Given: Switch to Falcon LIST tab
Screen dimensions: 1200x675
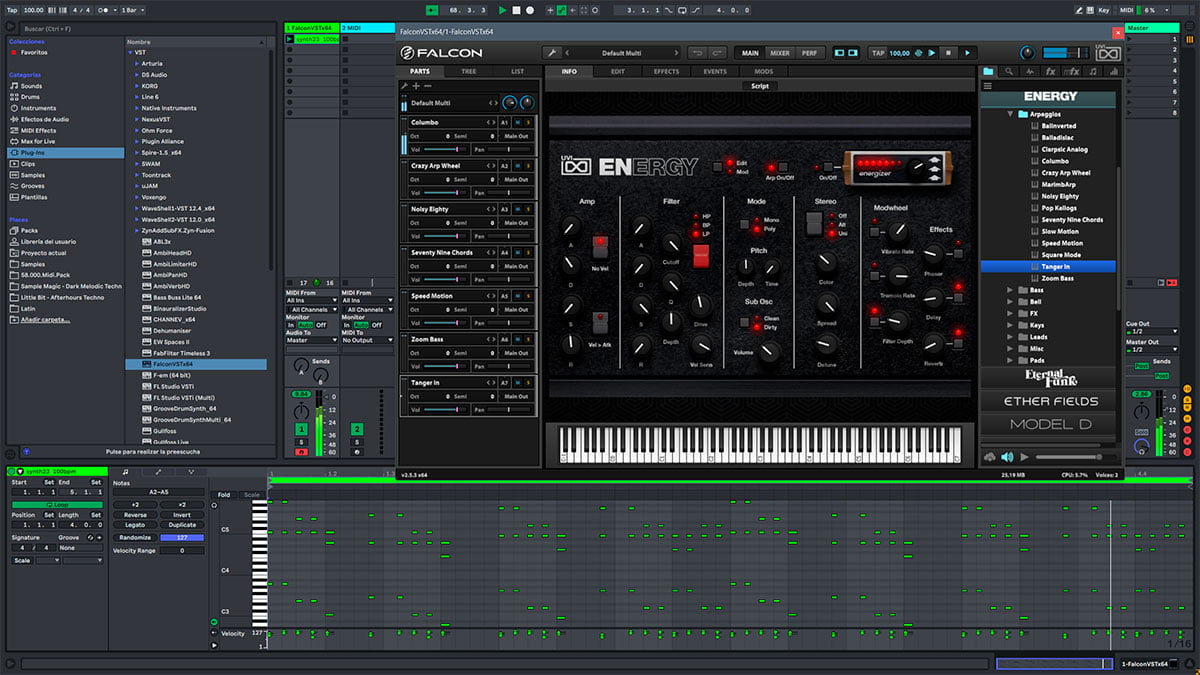Looking at the screenshot, I should point(517,72).
